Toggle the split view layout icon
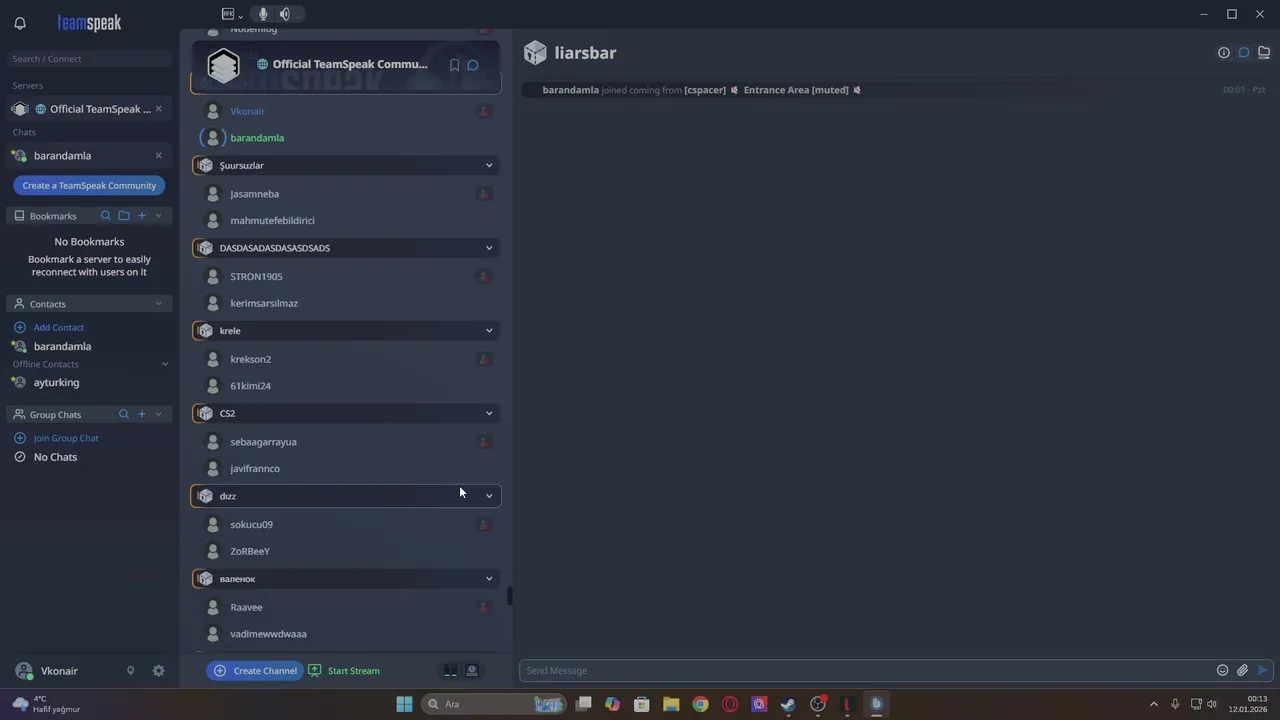 [451, 671]
